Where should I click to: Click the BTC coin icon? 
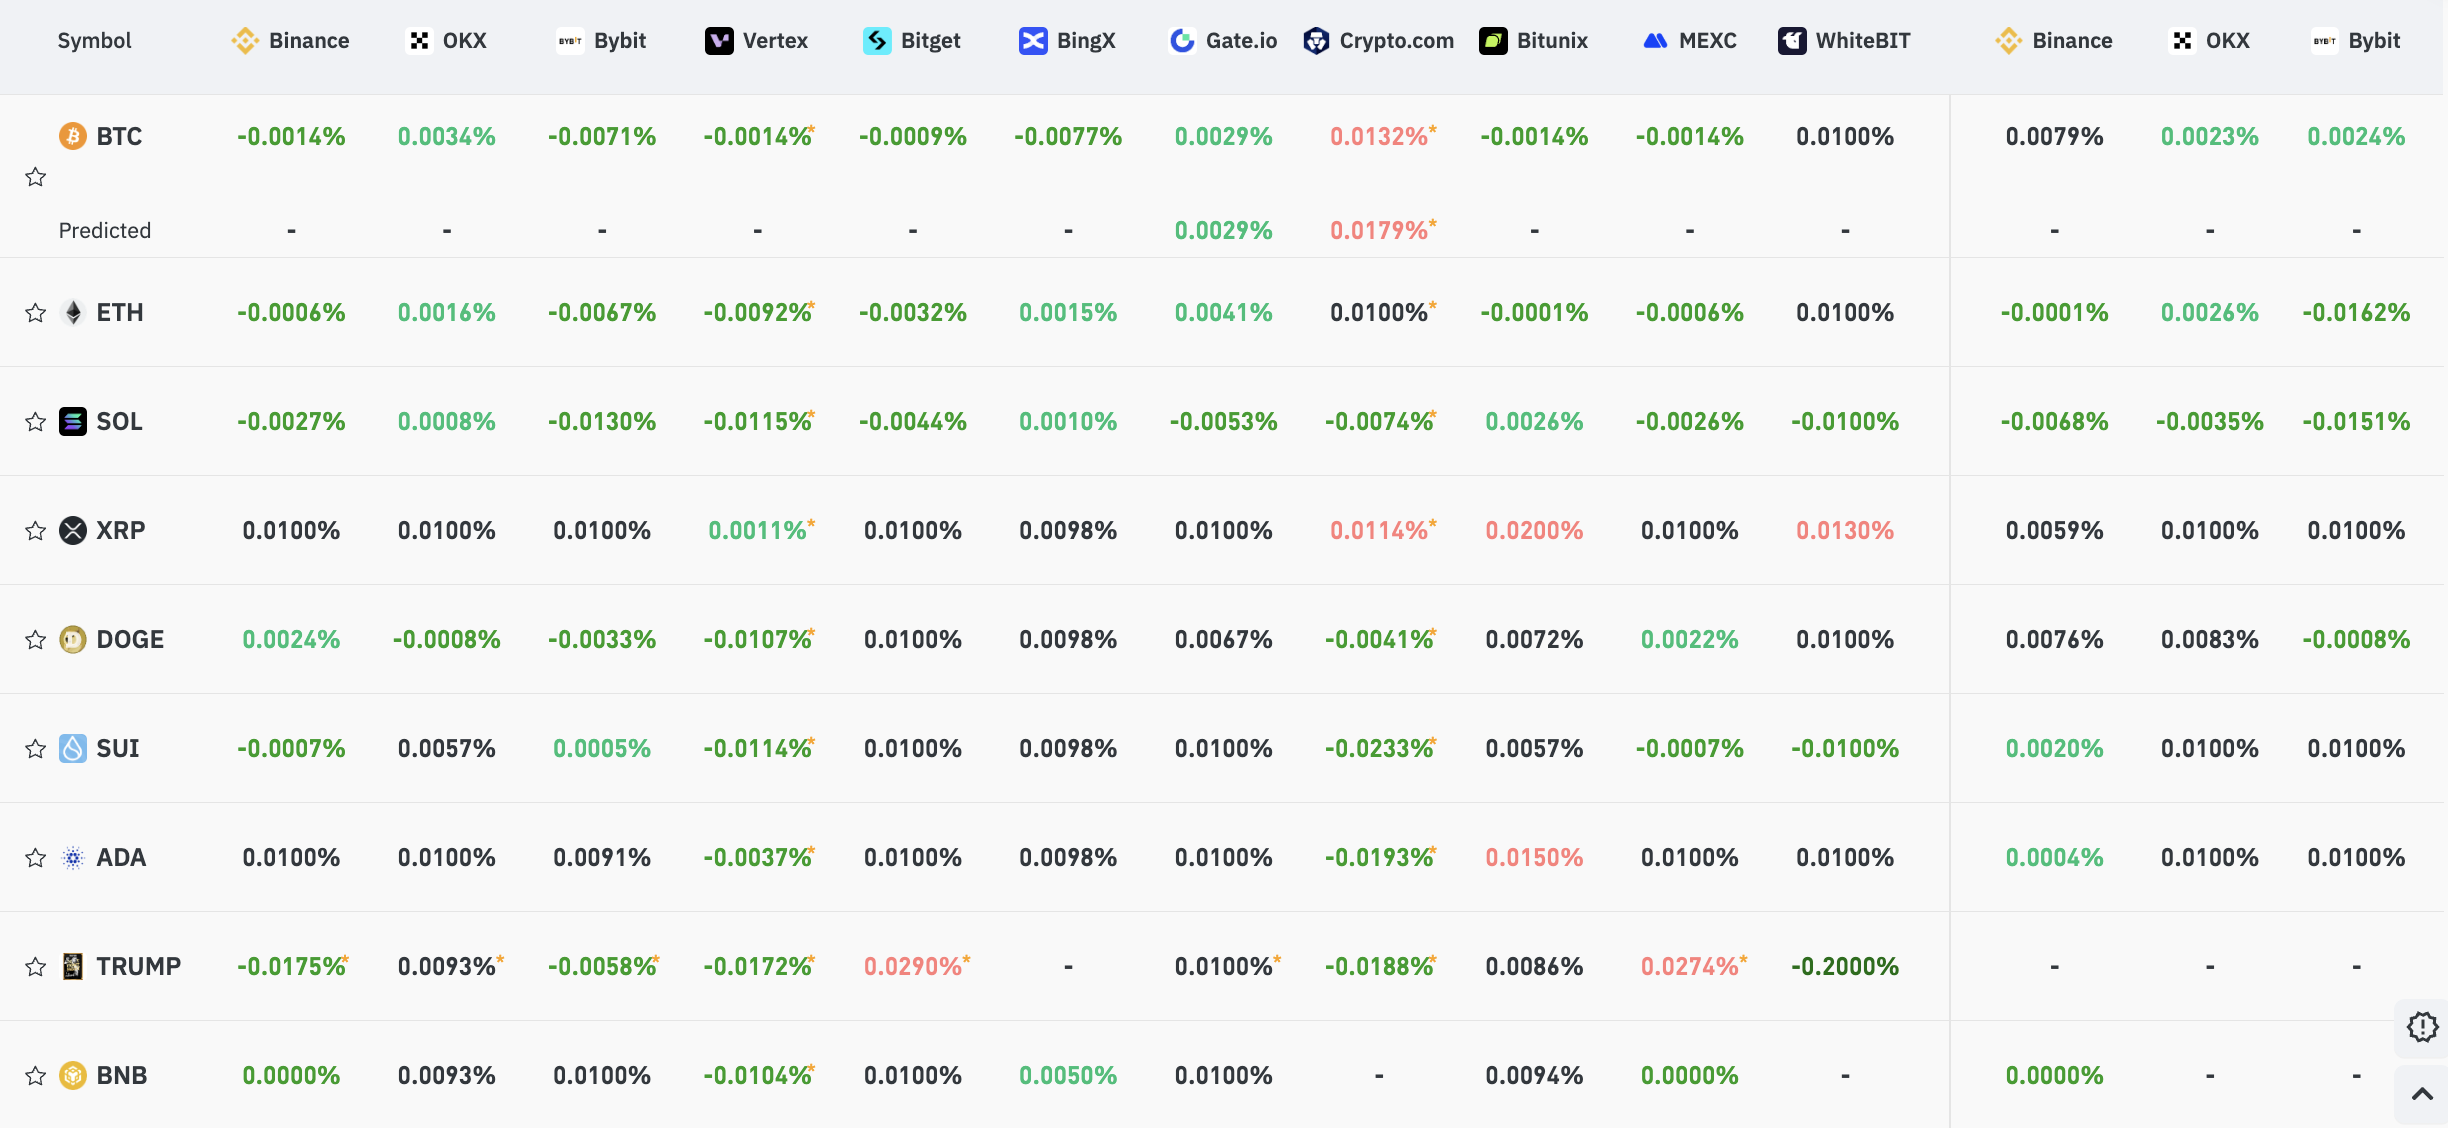point(73,136)
